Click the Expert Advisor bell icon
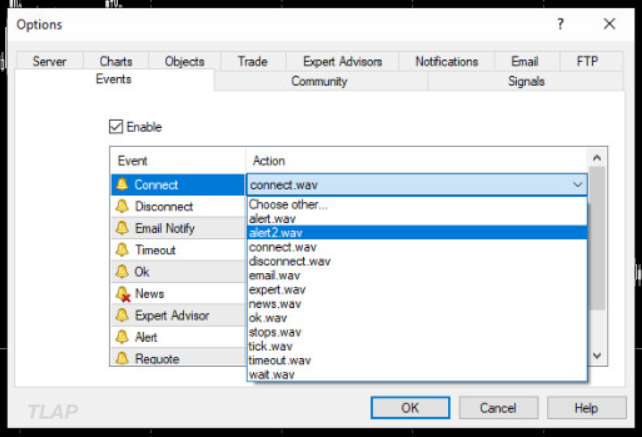The image size is (642, 437). coord(122,315)
